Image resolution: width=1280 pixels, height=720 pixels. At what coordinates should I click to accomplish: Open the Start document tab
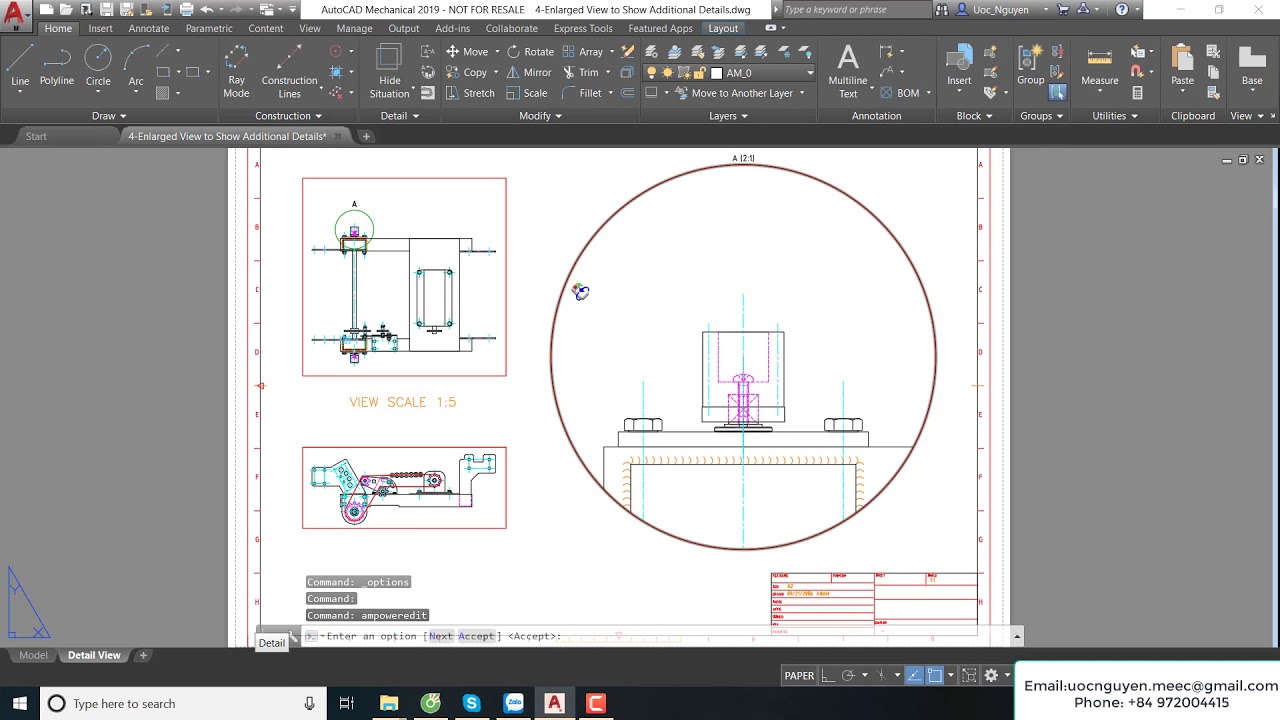click(x=36, y=136)
